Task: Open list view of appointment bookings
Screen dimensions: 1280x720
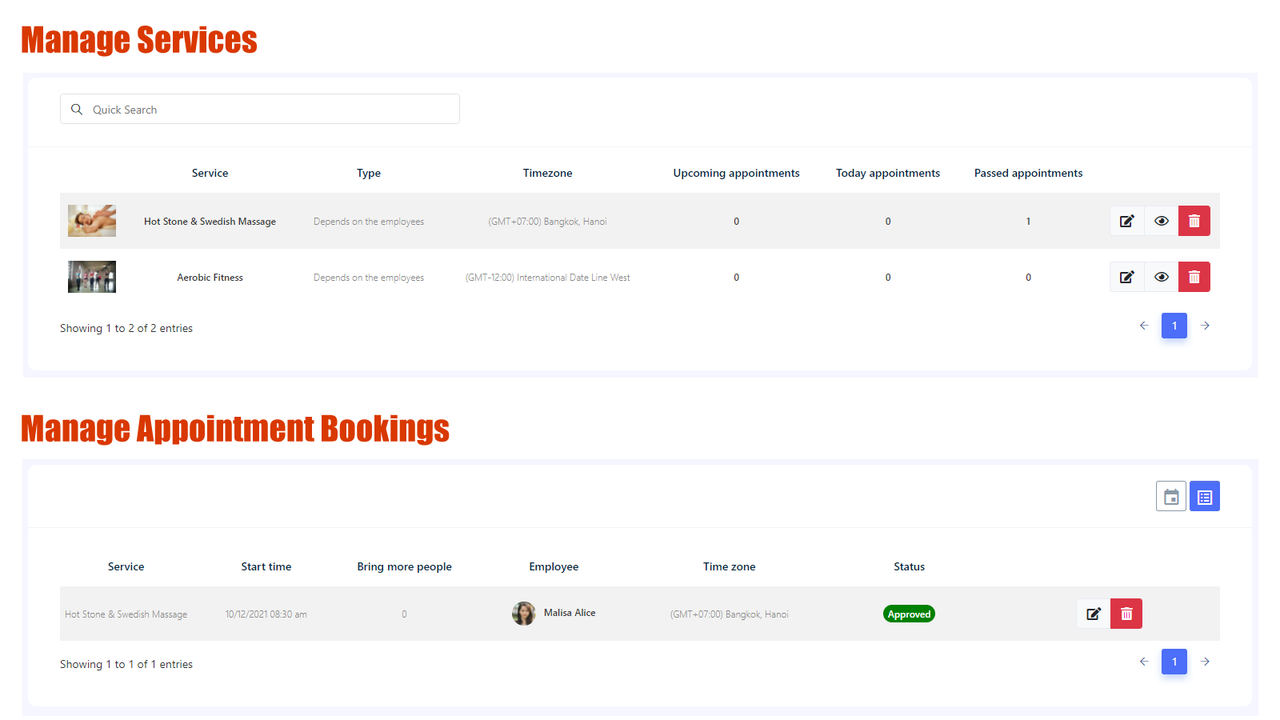Action: point(1204,495)
